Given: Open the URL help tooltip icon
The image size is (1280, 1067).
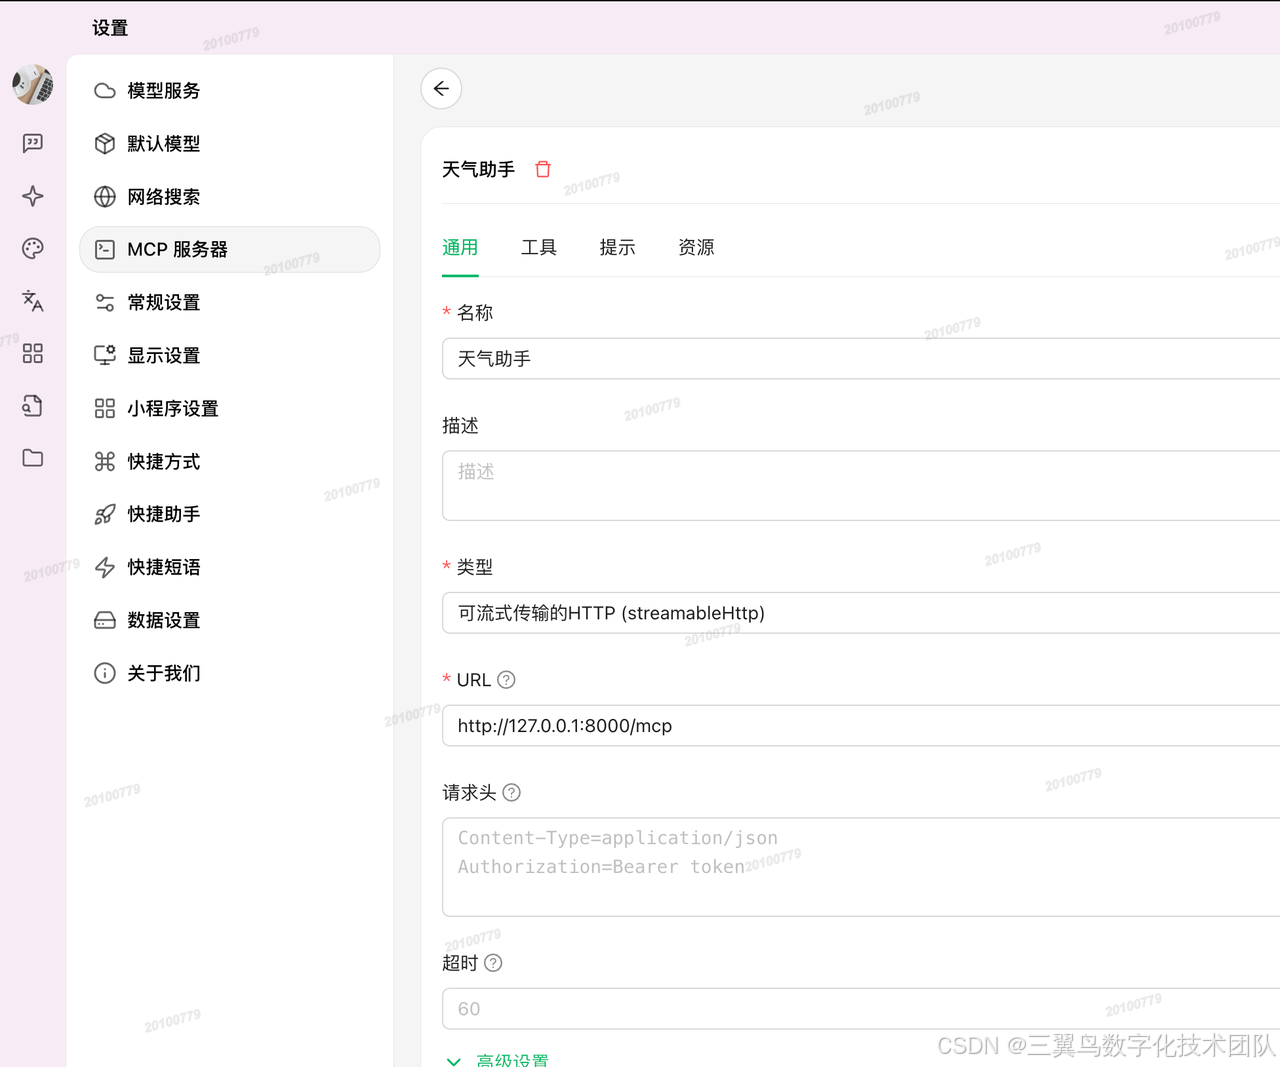Looking at the screenshot, I should (506, 679).
